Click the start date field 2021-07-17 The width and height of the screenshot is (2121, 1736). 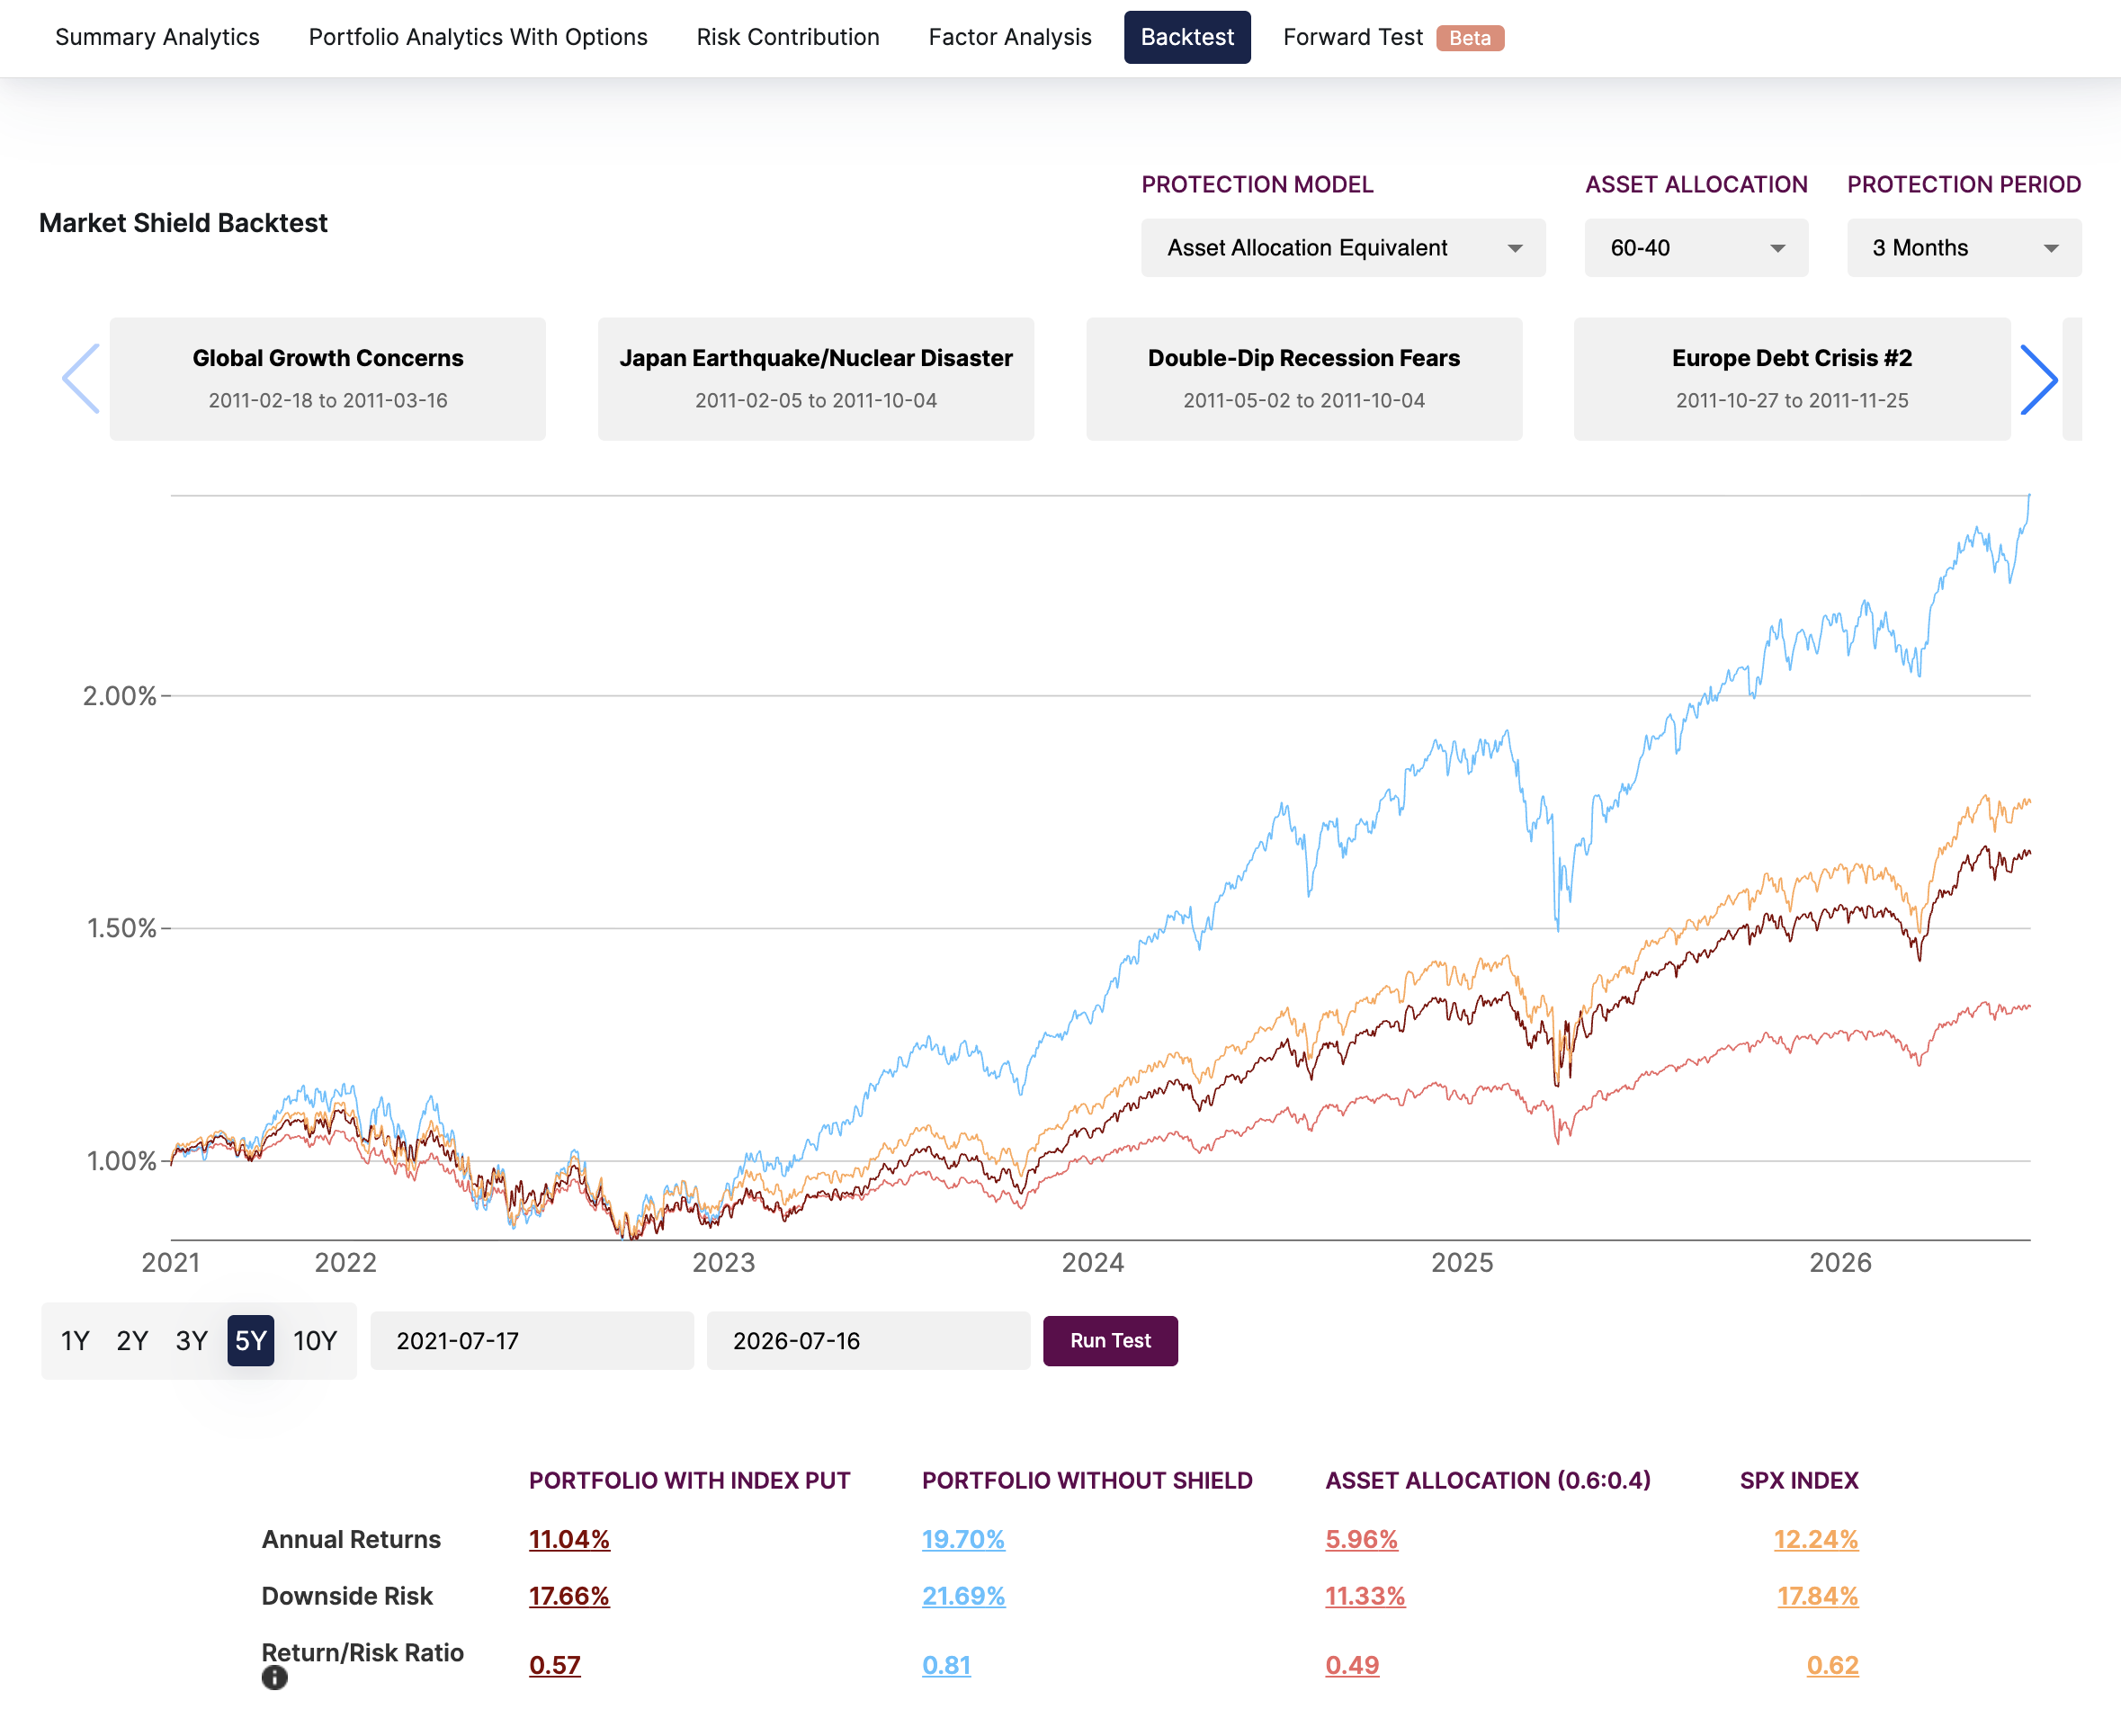(532, 1341)
